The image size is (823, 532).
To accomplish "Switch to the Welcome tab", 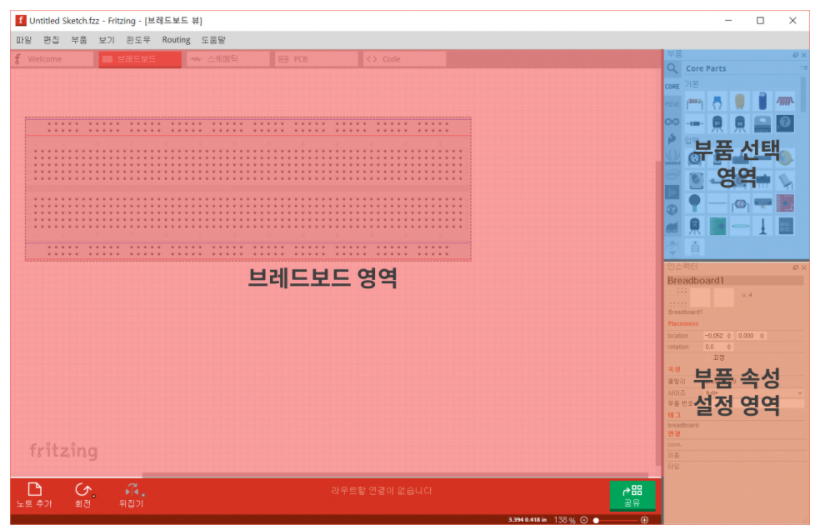I will (52, 59).
